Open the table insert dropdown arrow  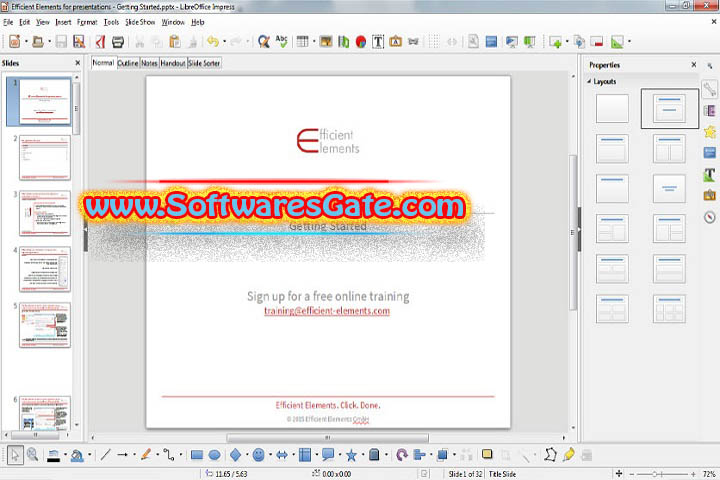[x=314, y=42]
